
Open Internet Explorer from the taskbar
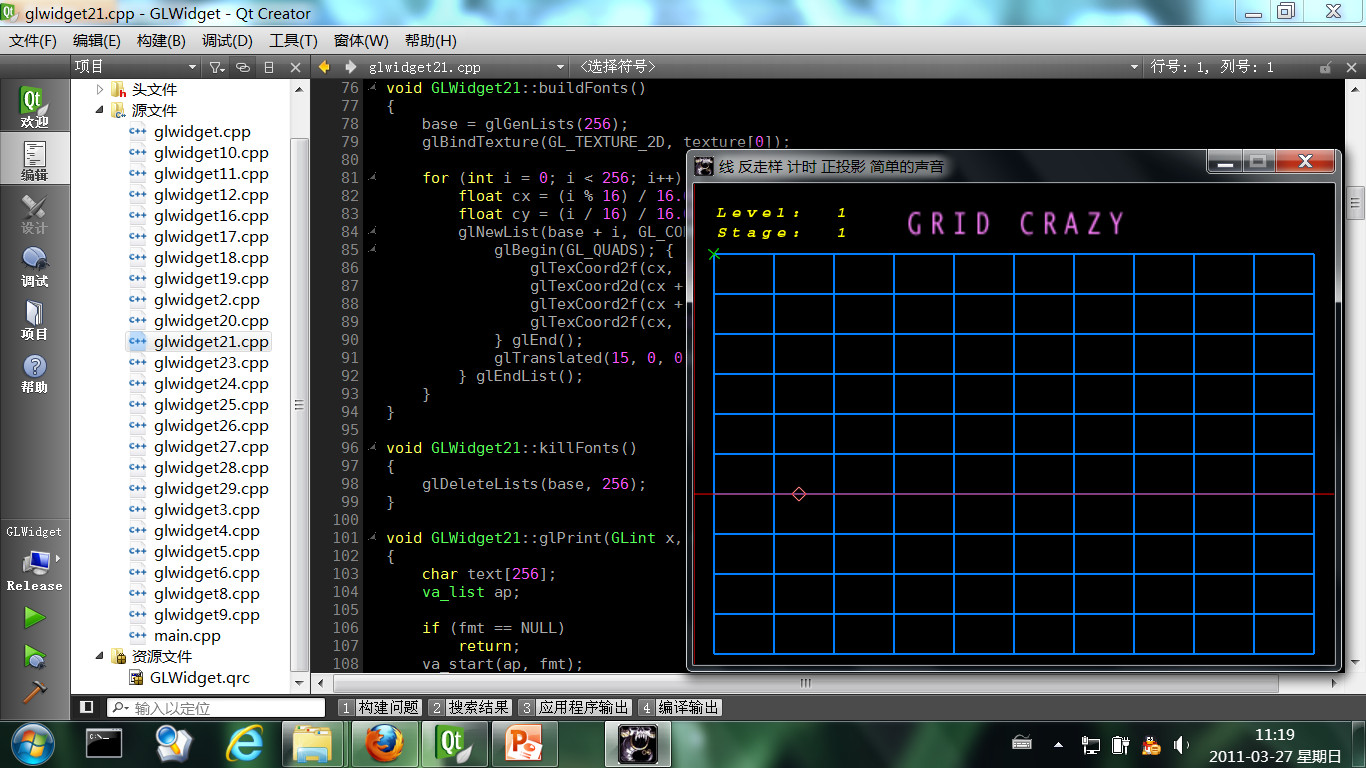click(246, 744)
